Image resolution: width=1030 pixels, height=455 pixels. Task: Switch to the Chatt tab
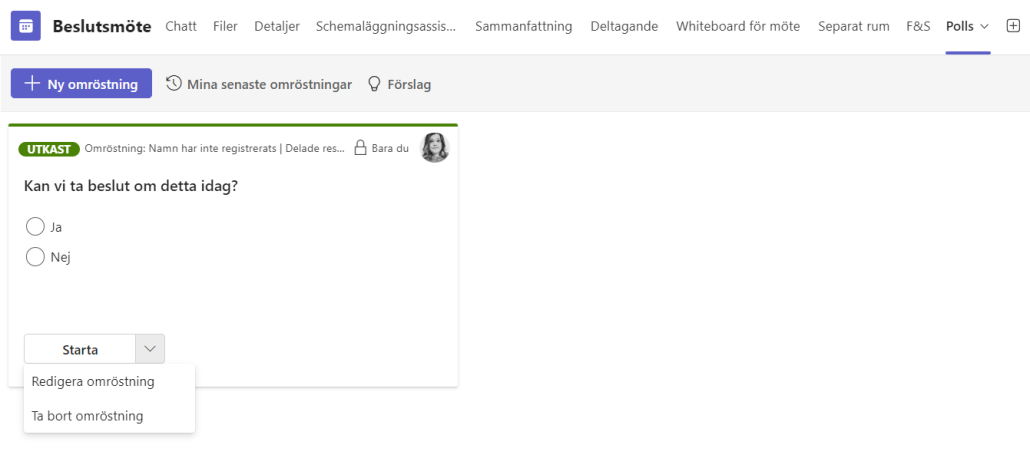(181, 26)
